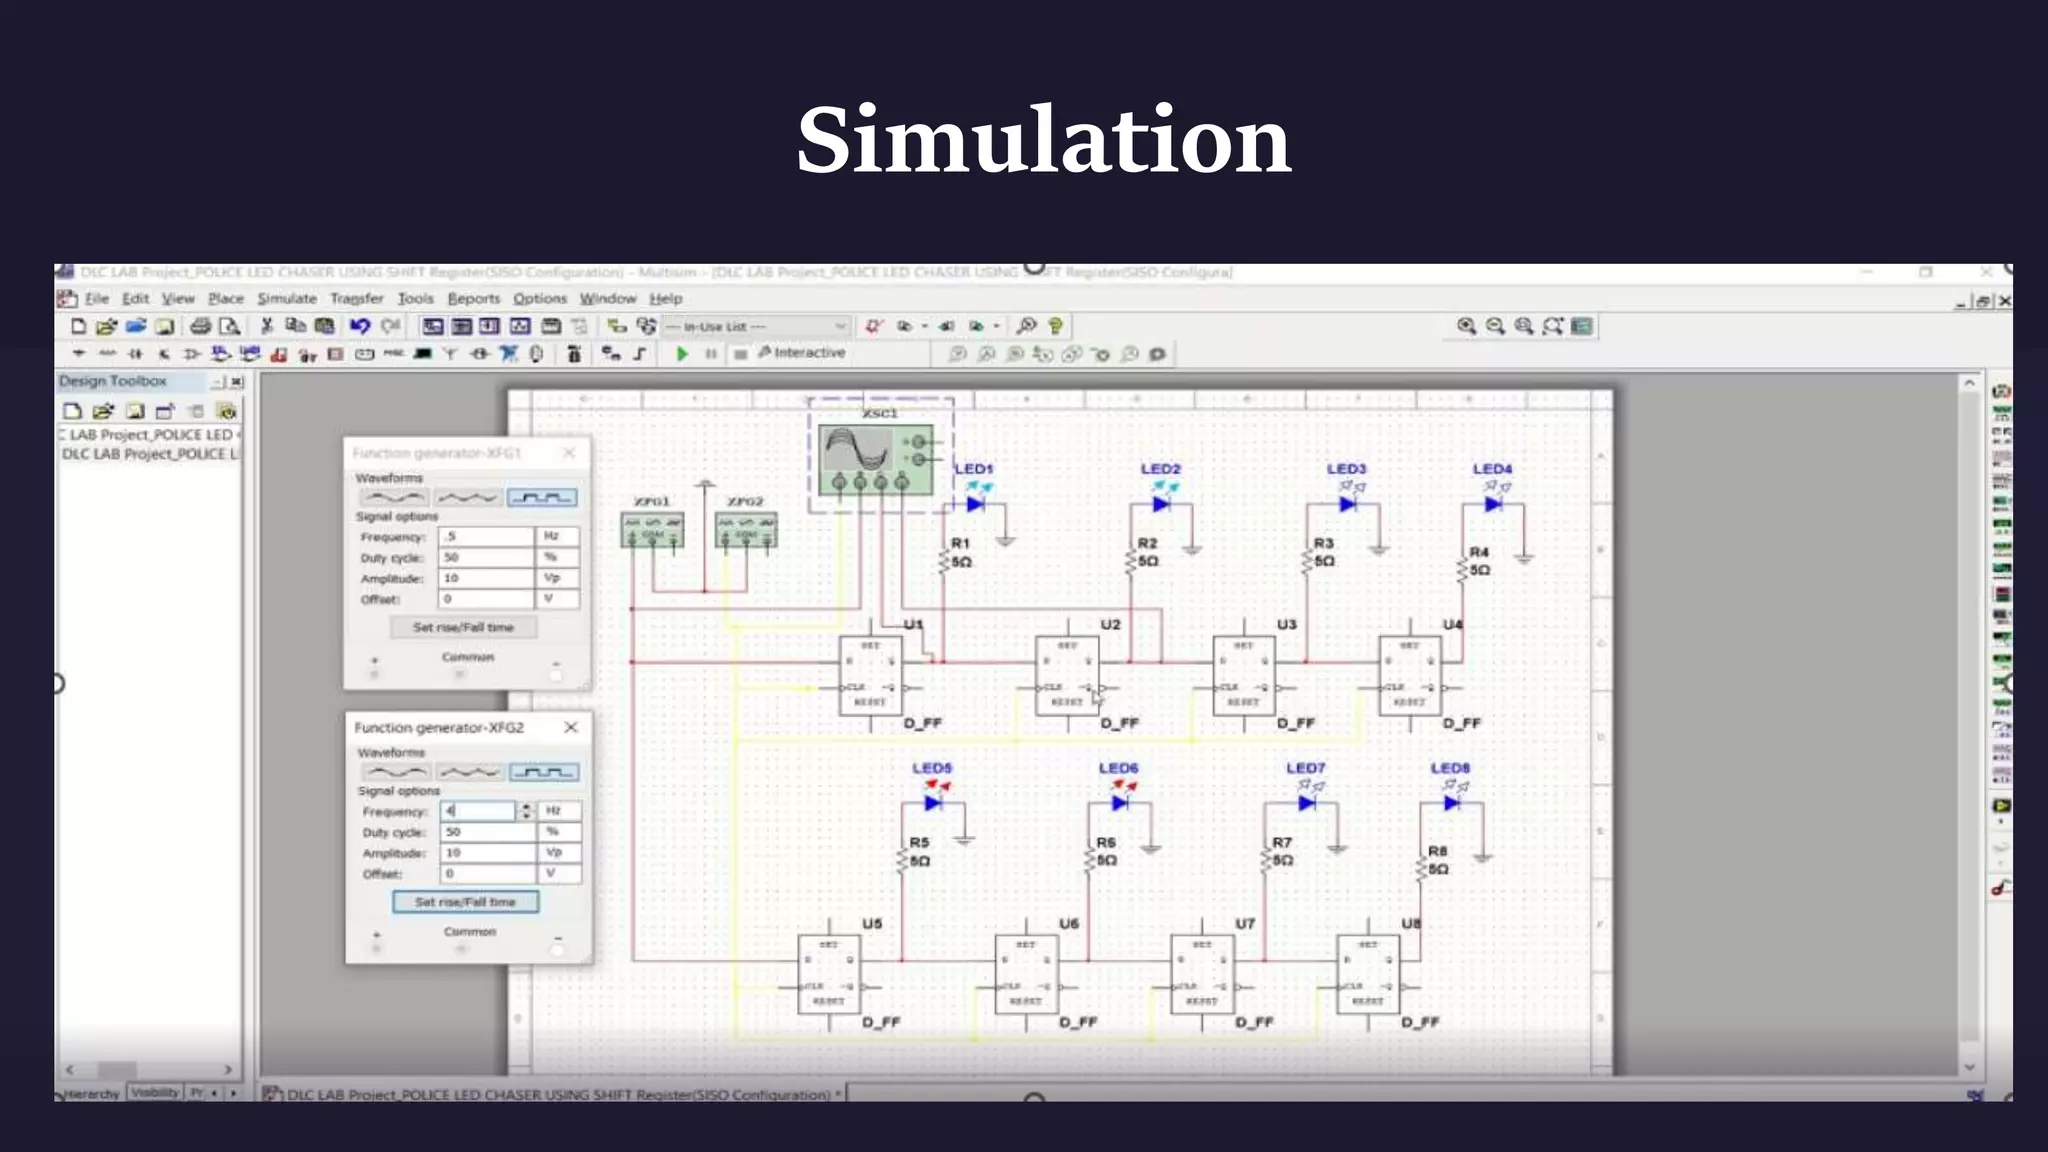Open XFG2 offset V unit dropdown
Viewport: 2048px width, 1152px height.
click(559, 874)
